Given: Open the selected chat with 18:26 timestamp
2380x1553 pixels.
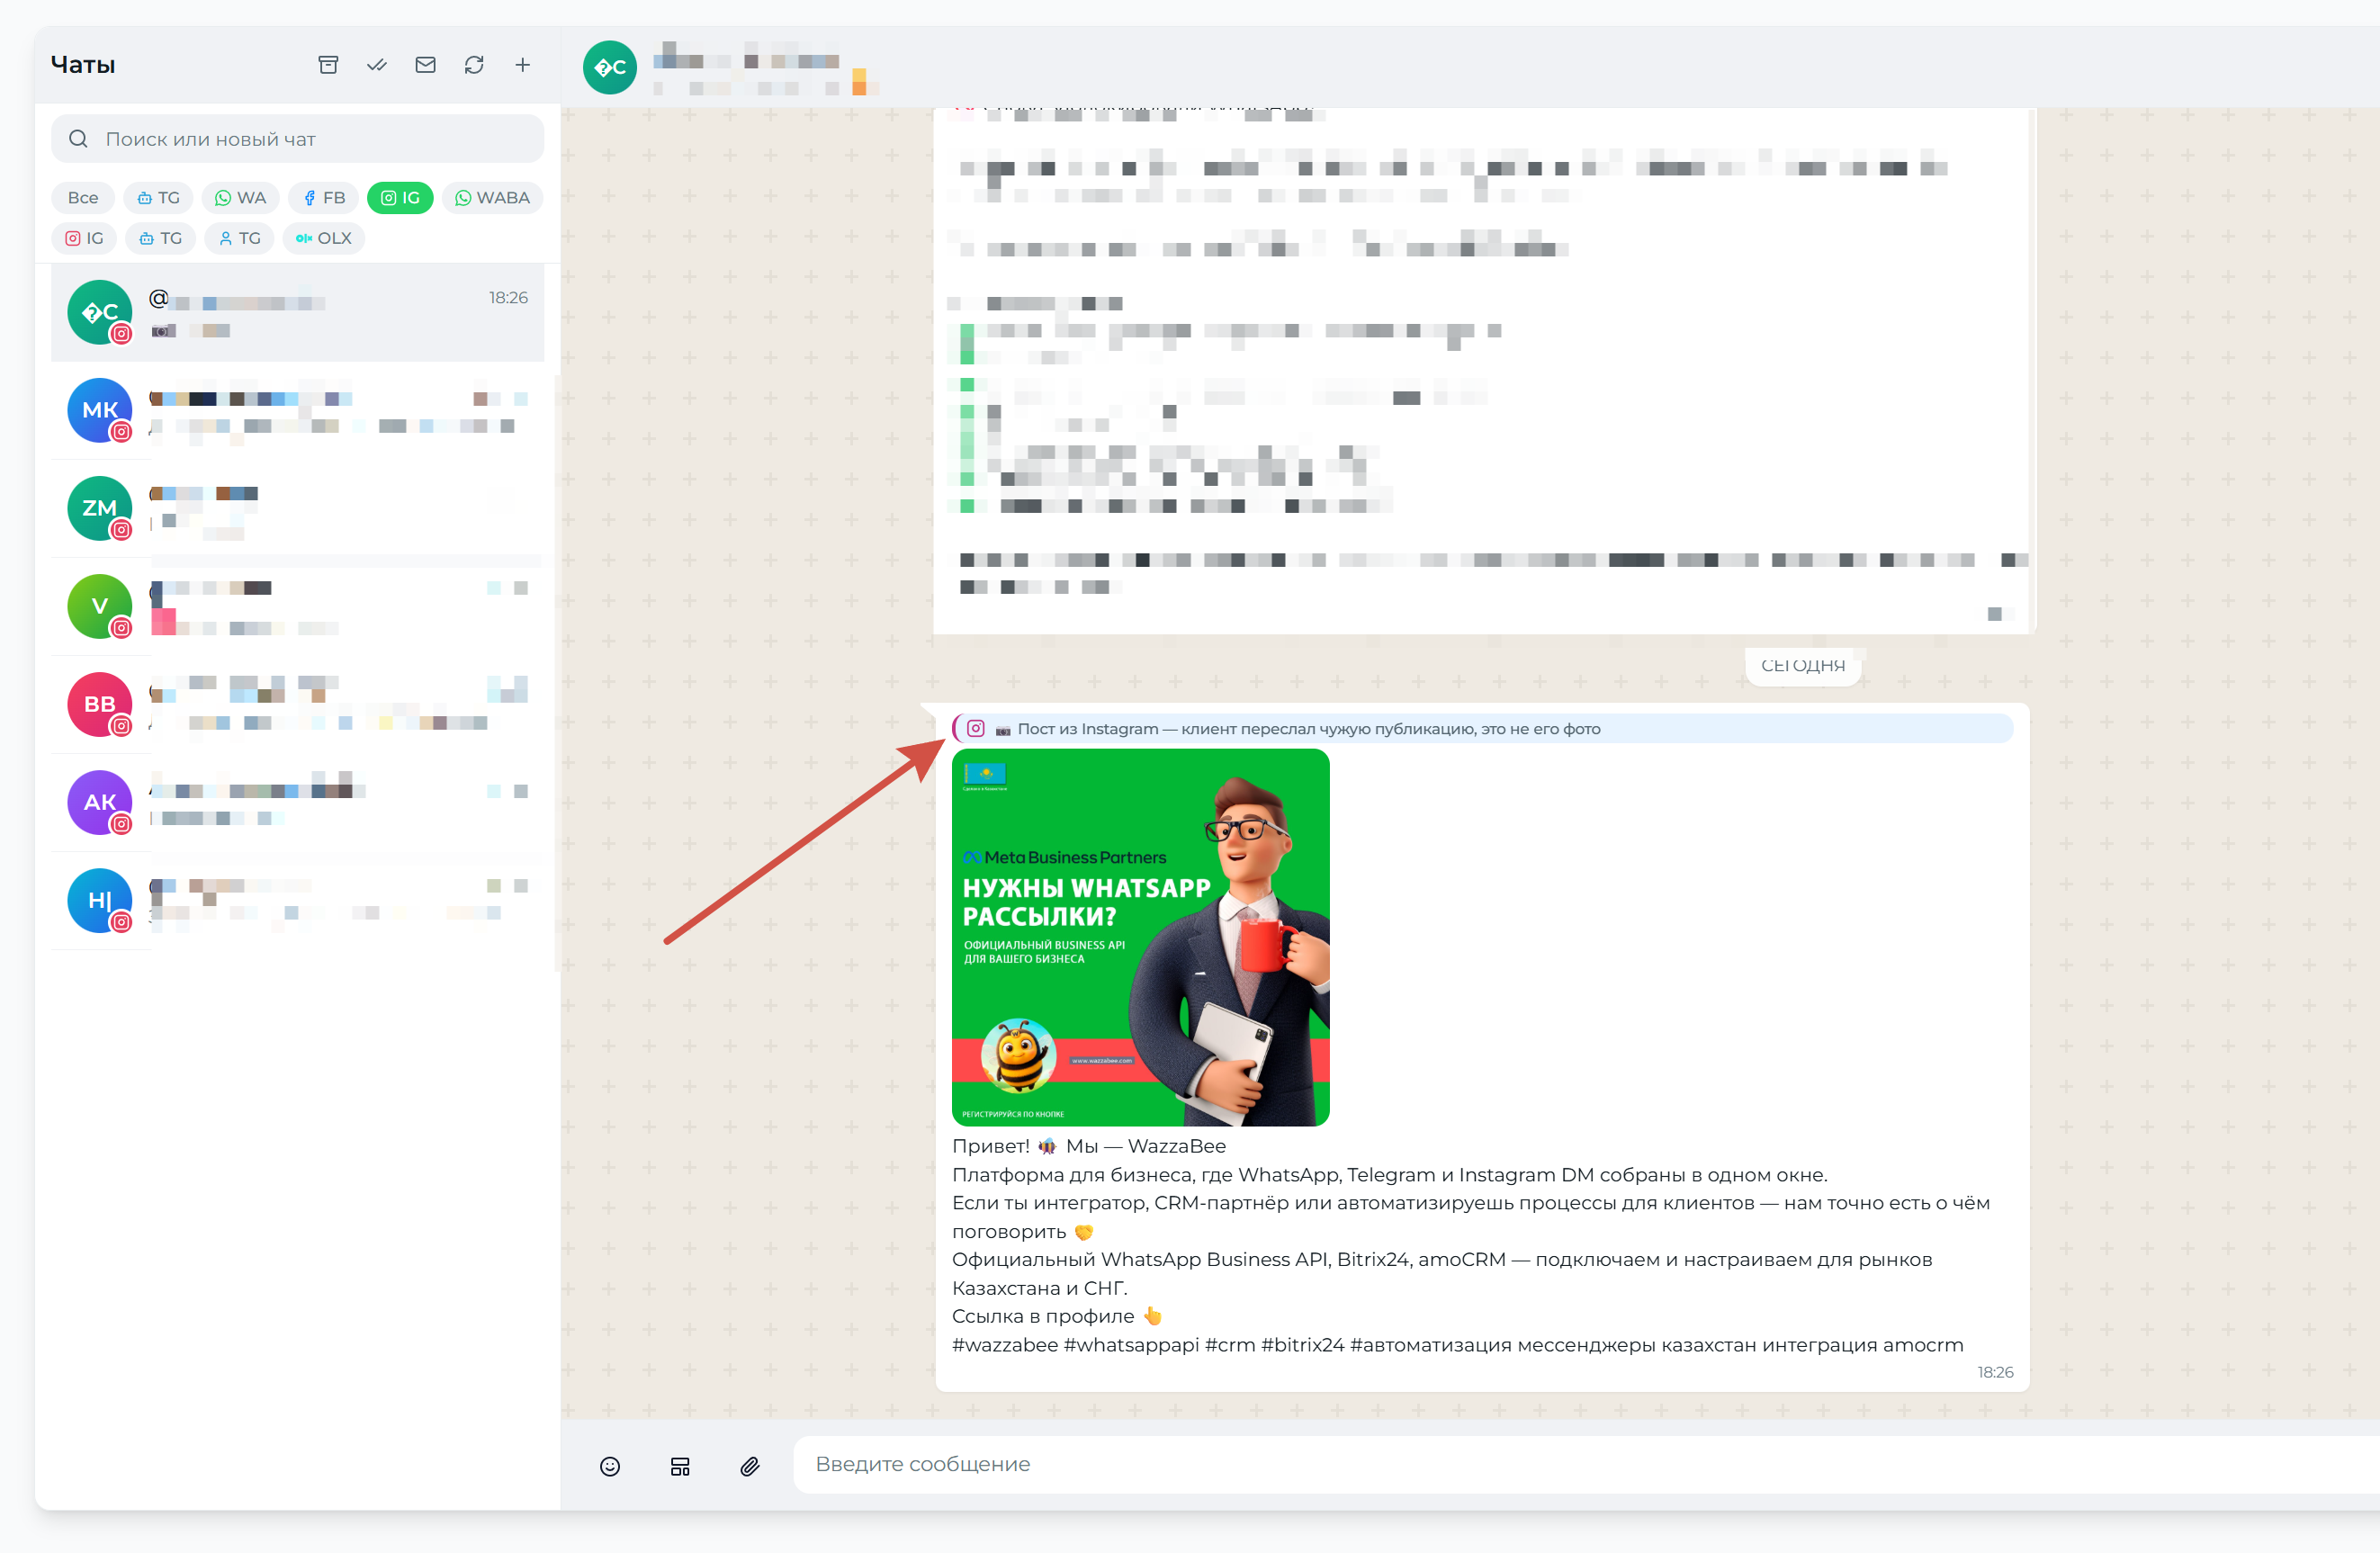Looking at the screenshot, I should [x=298, y=313].
